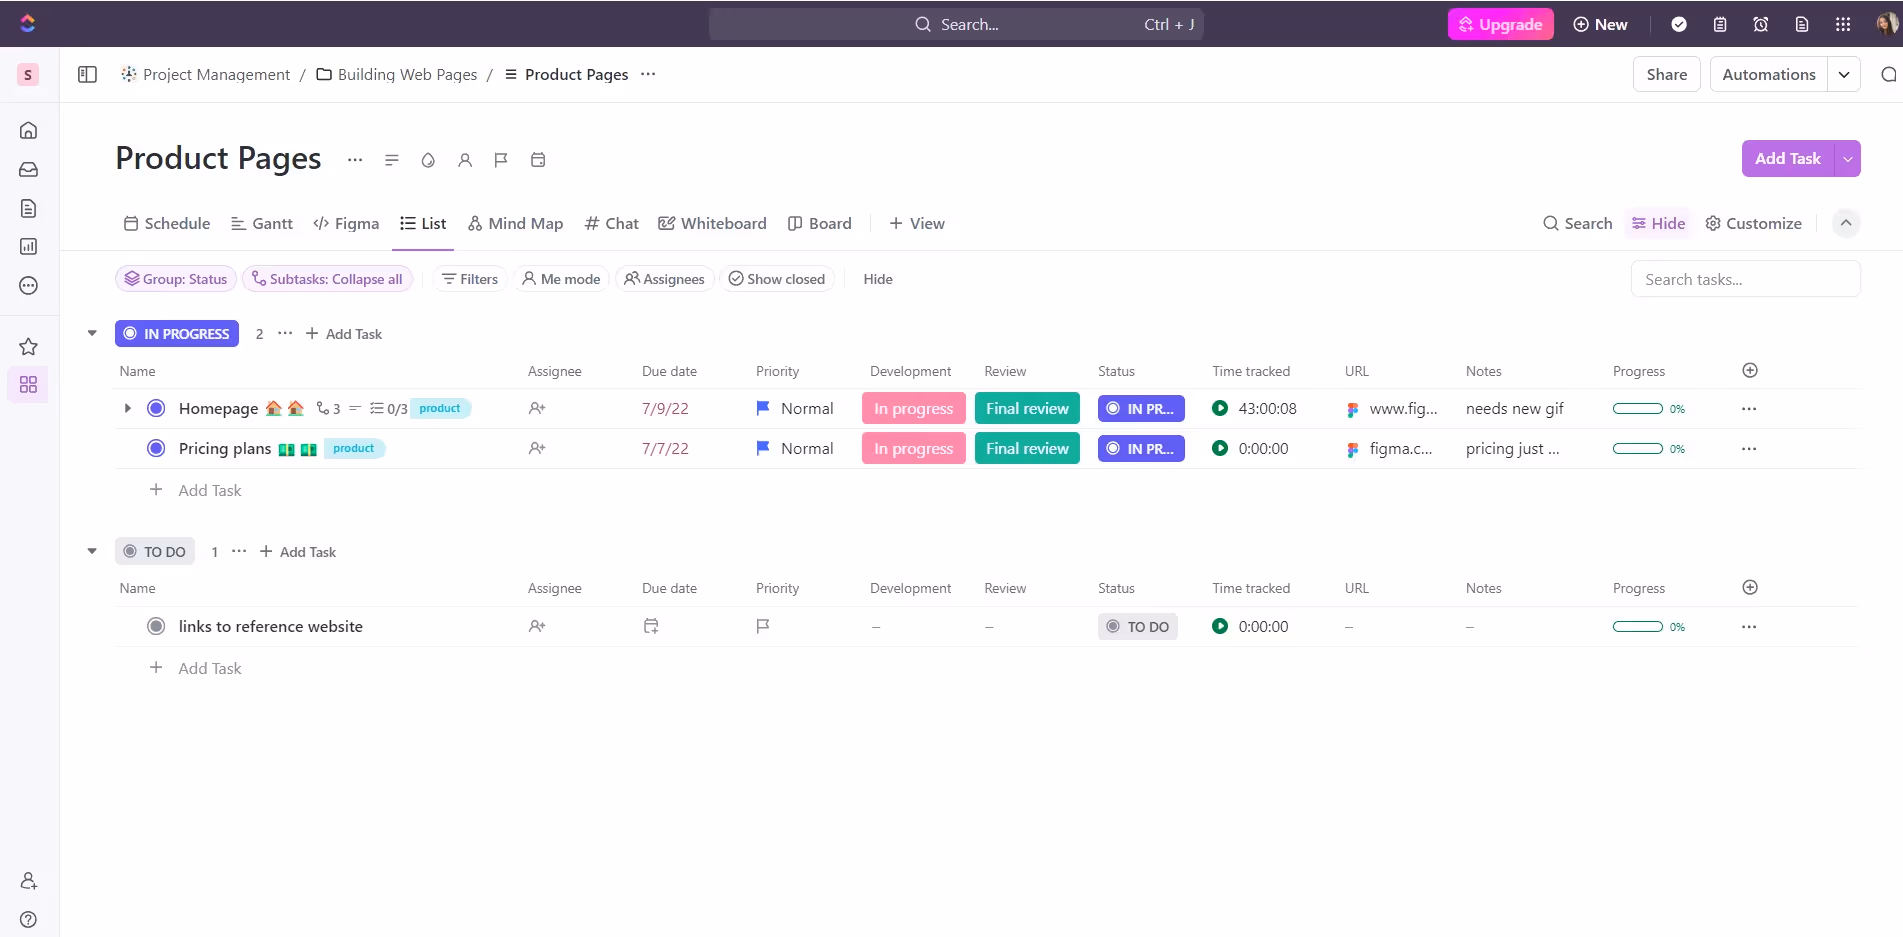Expand the Homepage task subtasks

click(127, 408)
